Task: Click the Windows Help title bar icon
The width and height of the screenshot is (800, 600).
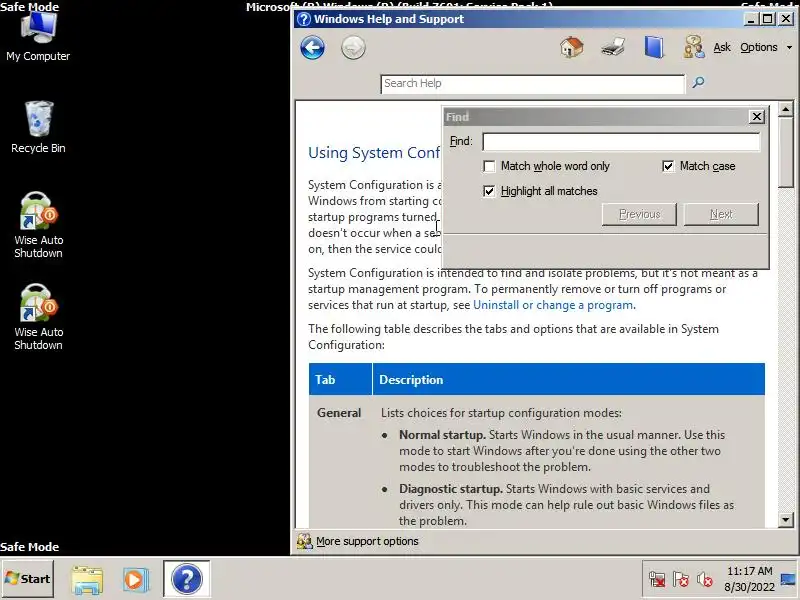Action: (x=304, y=19)
